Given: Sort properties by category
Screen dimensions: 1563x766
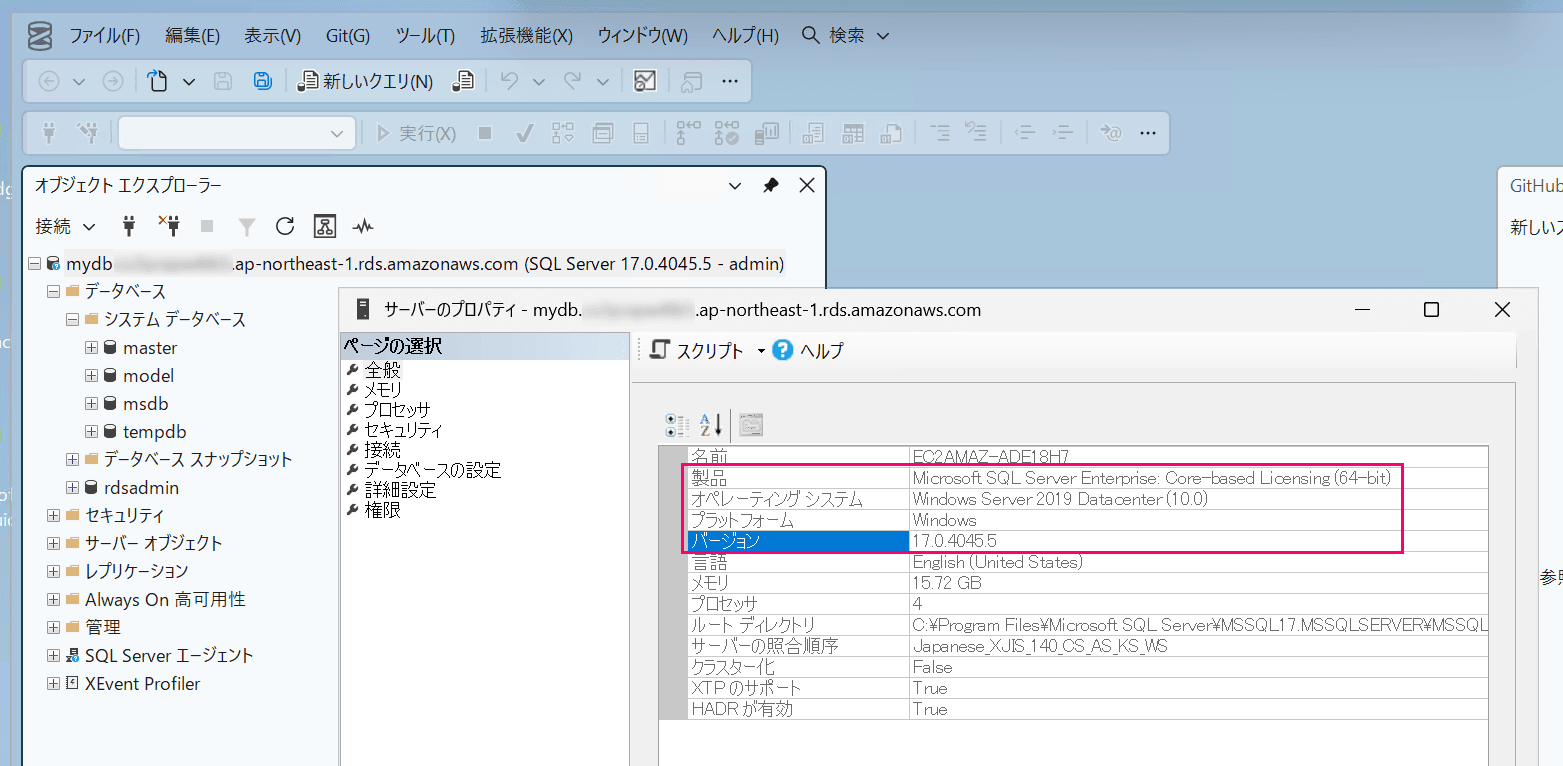Looking at the screenshot, I should click(677, 425).
